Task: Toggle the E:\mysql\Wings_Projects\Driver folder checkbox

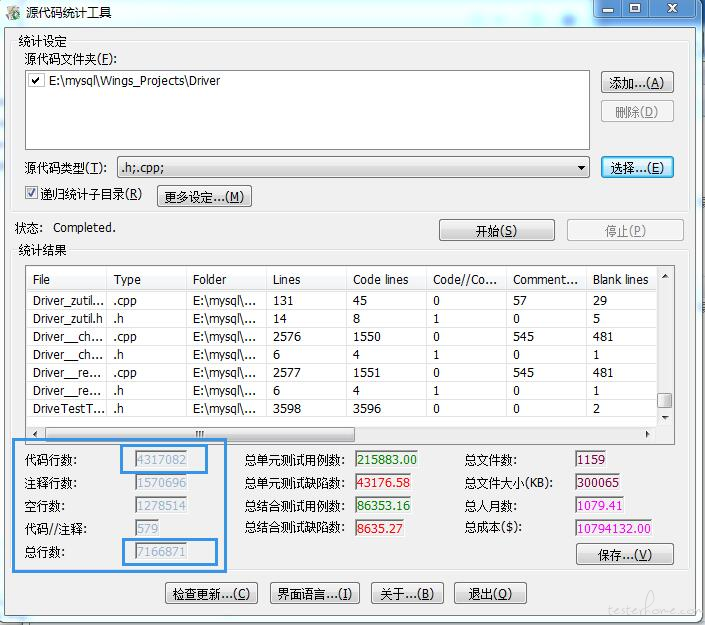Action: 36,81
